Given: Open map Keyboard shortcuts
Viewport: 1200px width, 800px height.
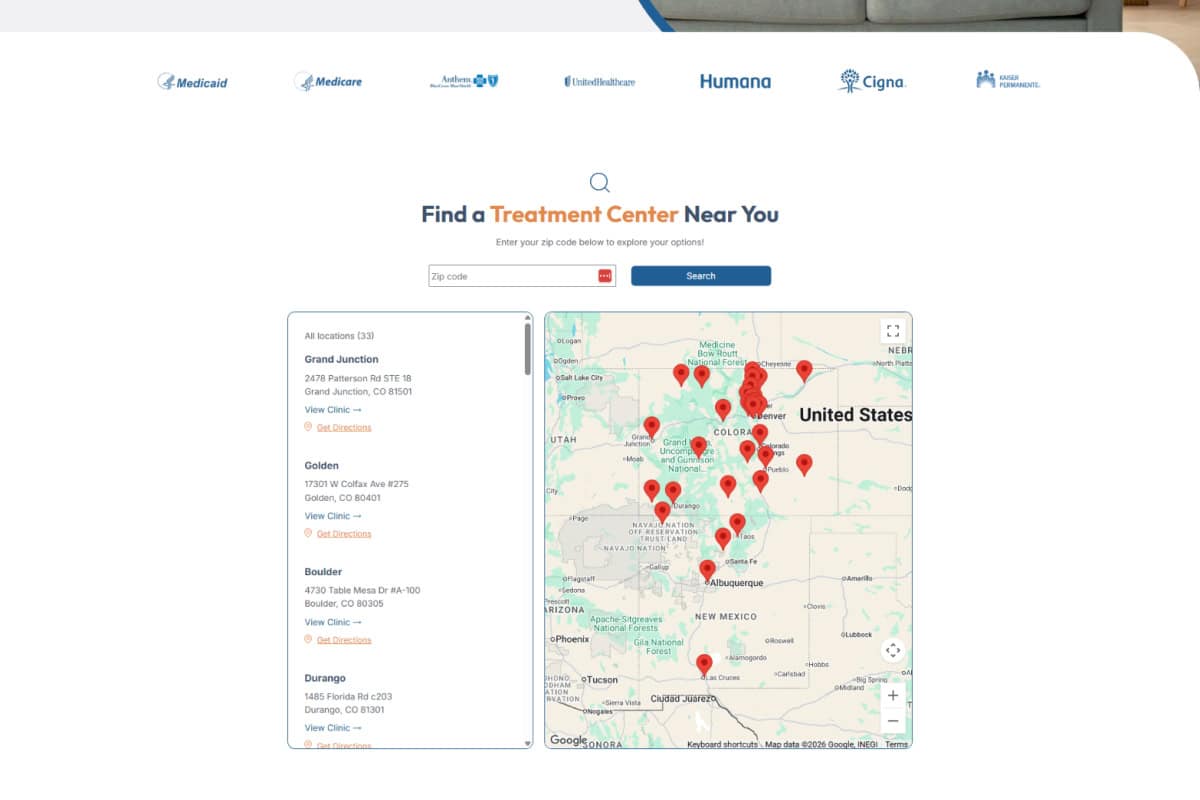Looking at the screenshot, I should [722, 744].
